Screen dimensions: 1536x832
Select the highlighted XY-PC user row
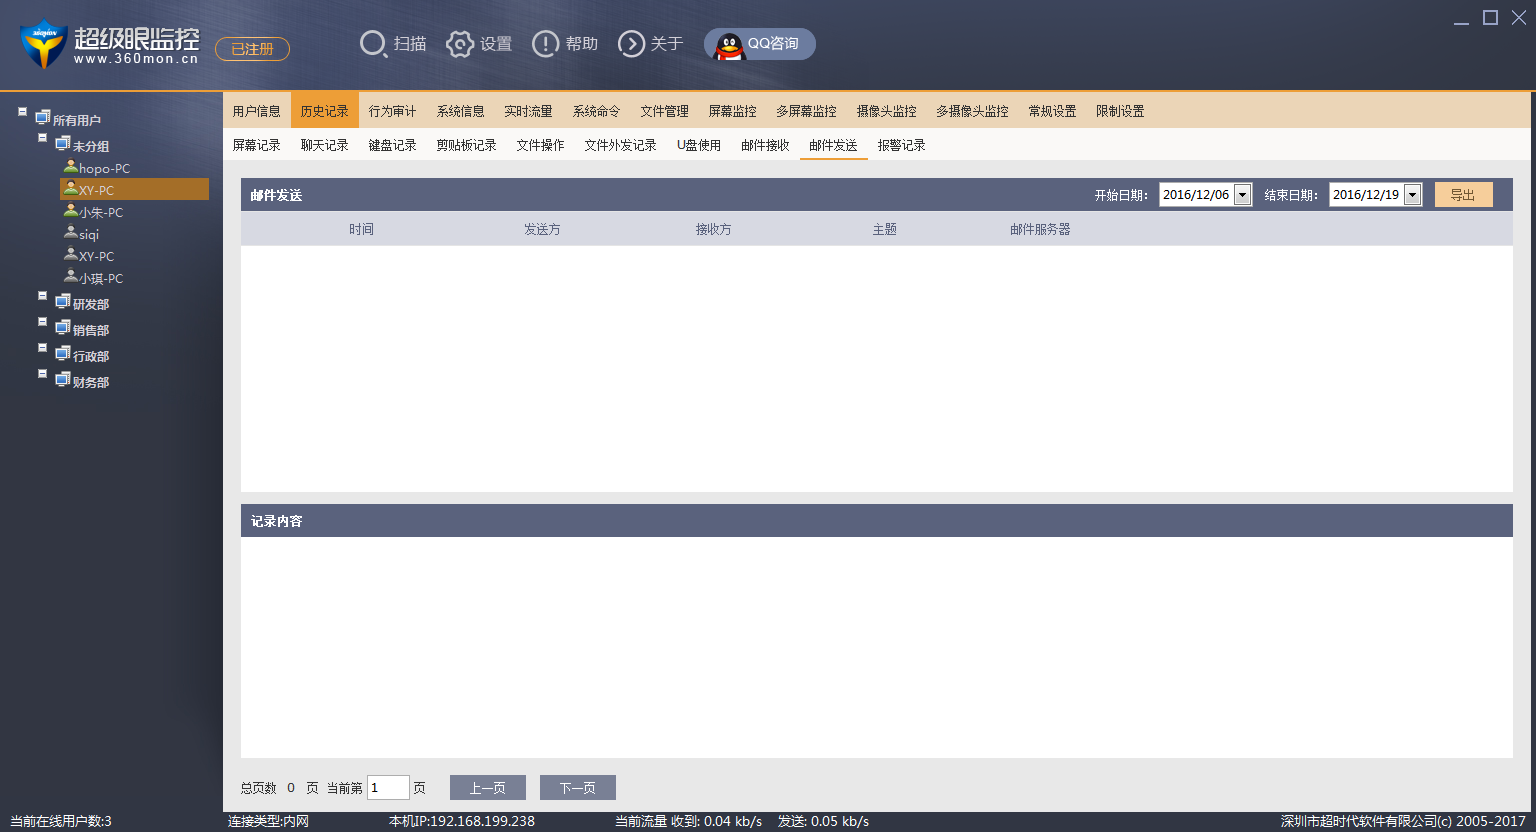tap(134, 189)
